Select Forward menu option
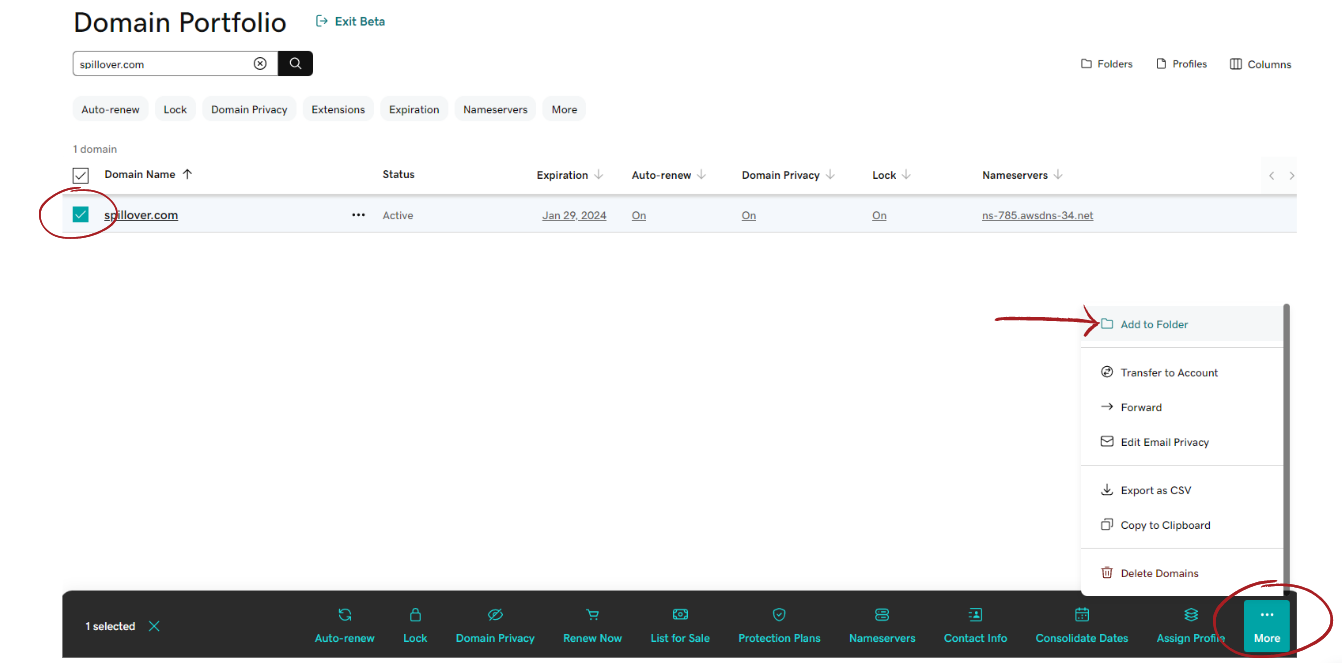1342x663 pixels. point(1181,407)
